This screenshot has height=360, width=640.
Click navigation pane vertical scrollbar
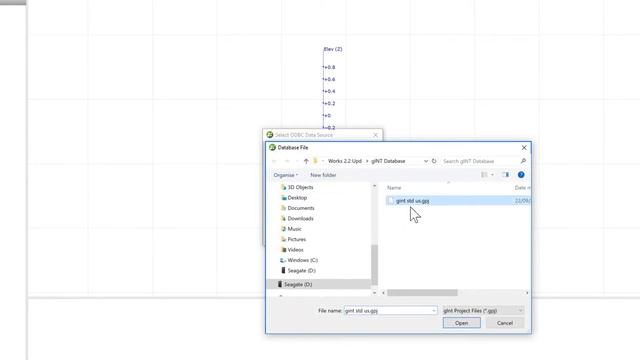(x=374, y=264)
